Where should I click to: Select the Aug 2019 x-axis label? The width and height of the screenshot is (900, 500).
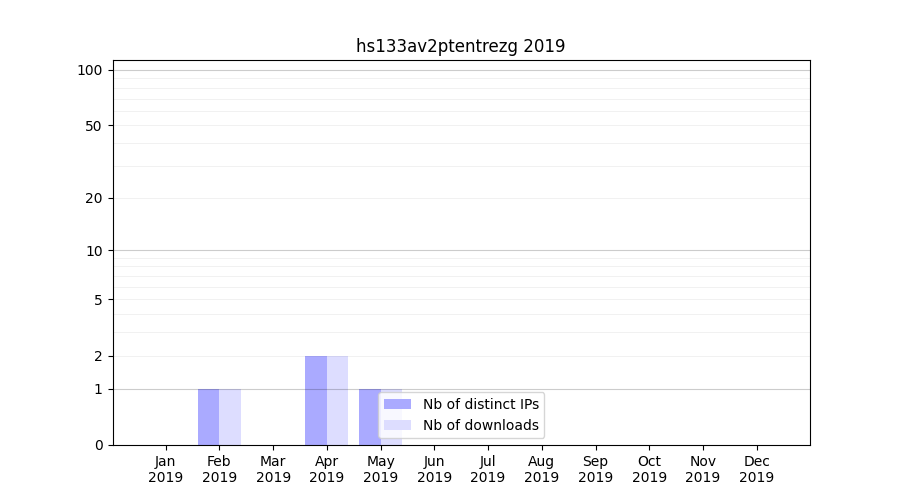pyautogui.click(x=541, y=469)
